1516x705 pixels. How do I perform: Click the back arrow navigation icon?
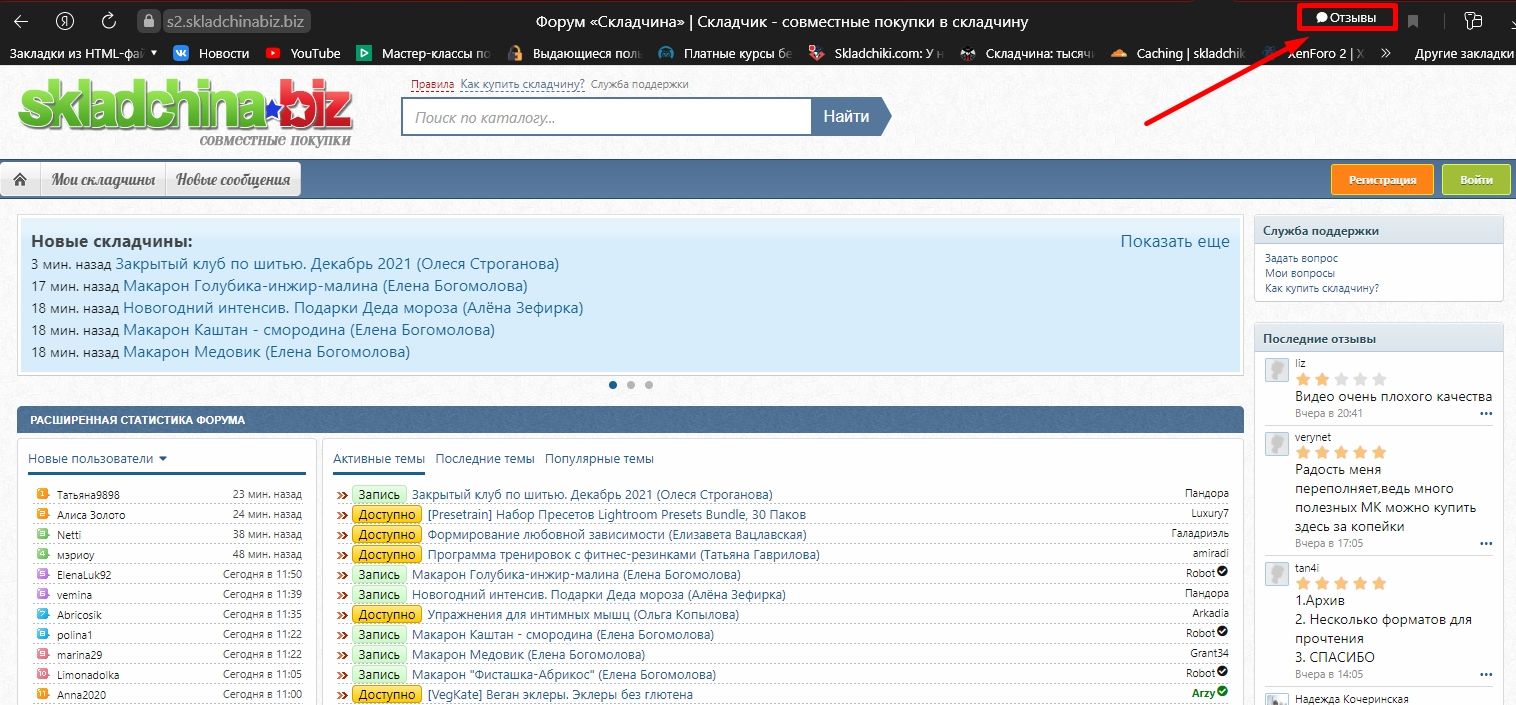21,19
